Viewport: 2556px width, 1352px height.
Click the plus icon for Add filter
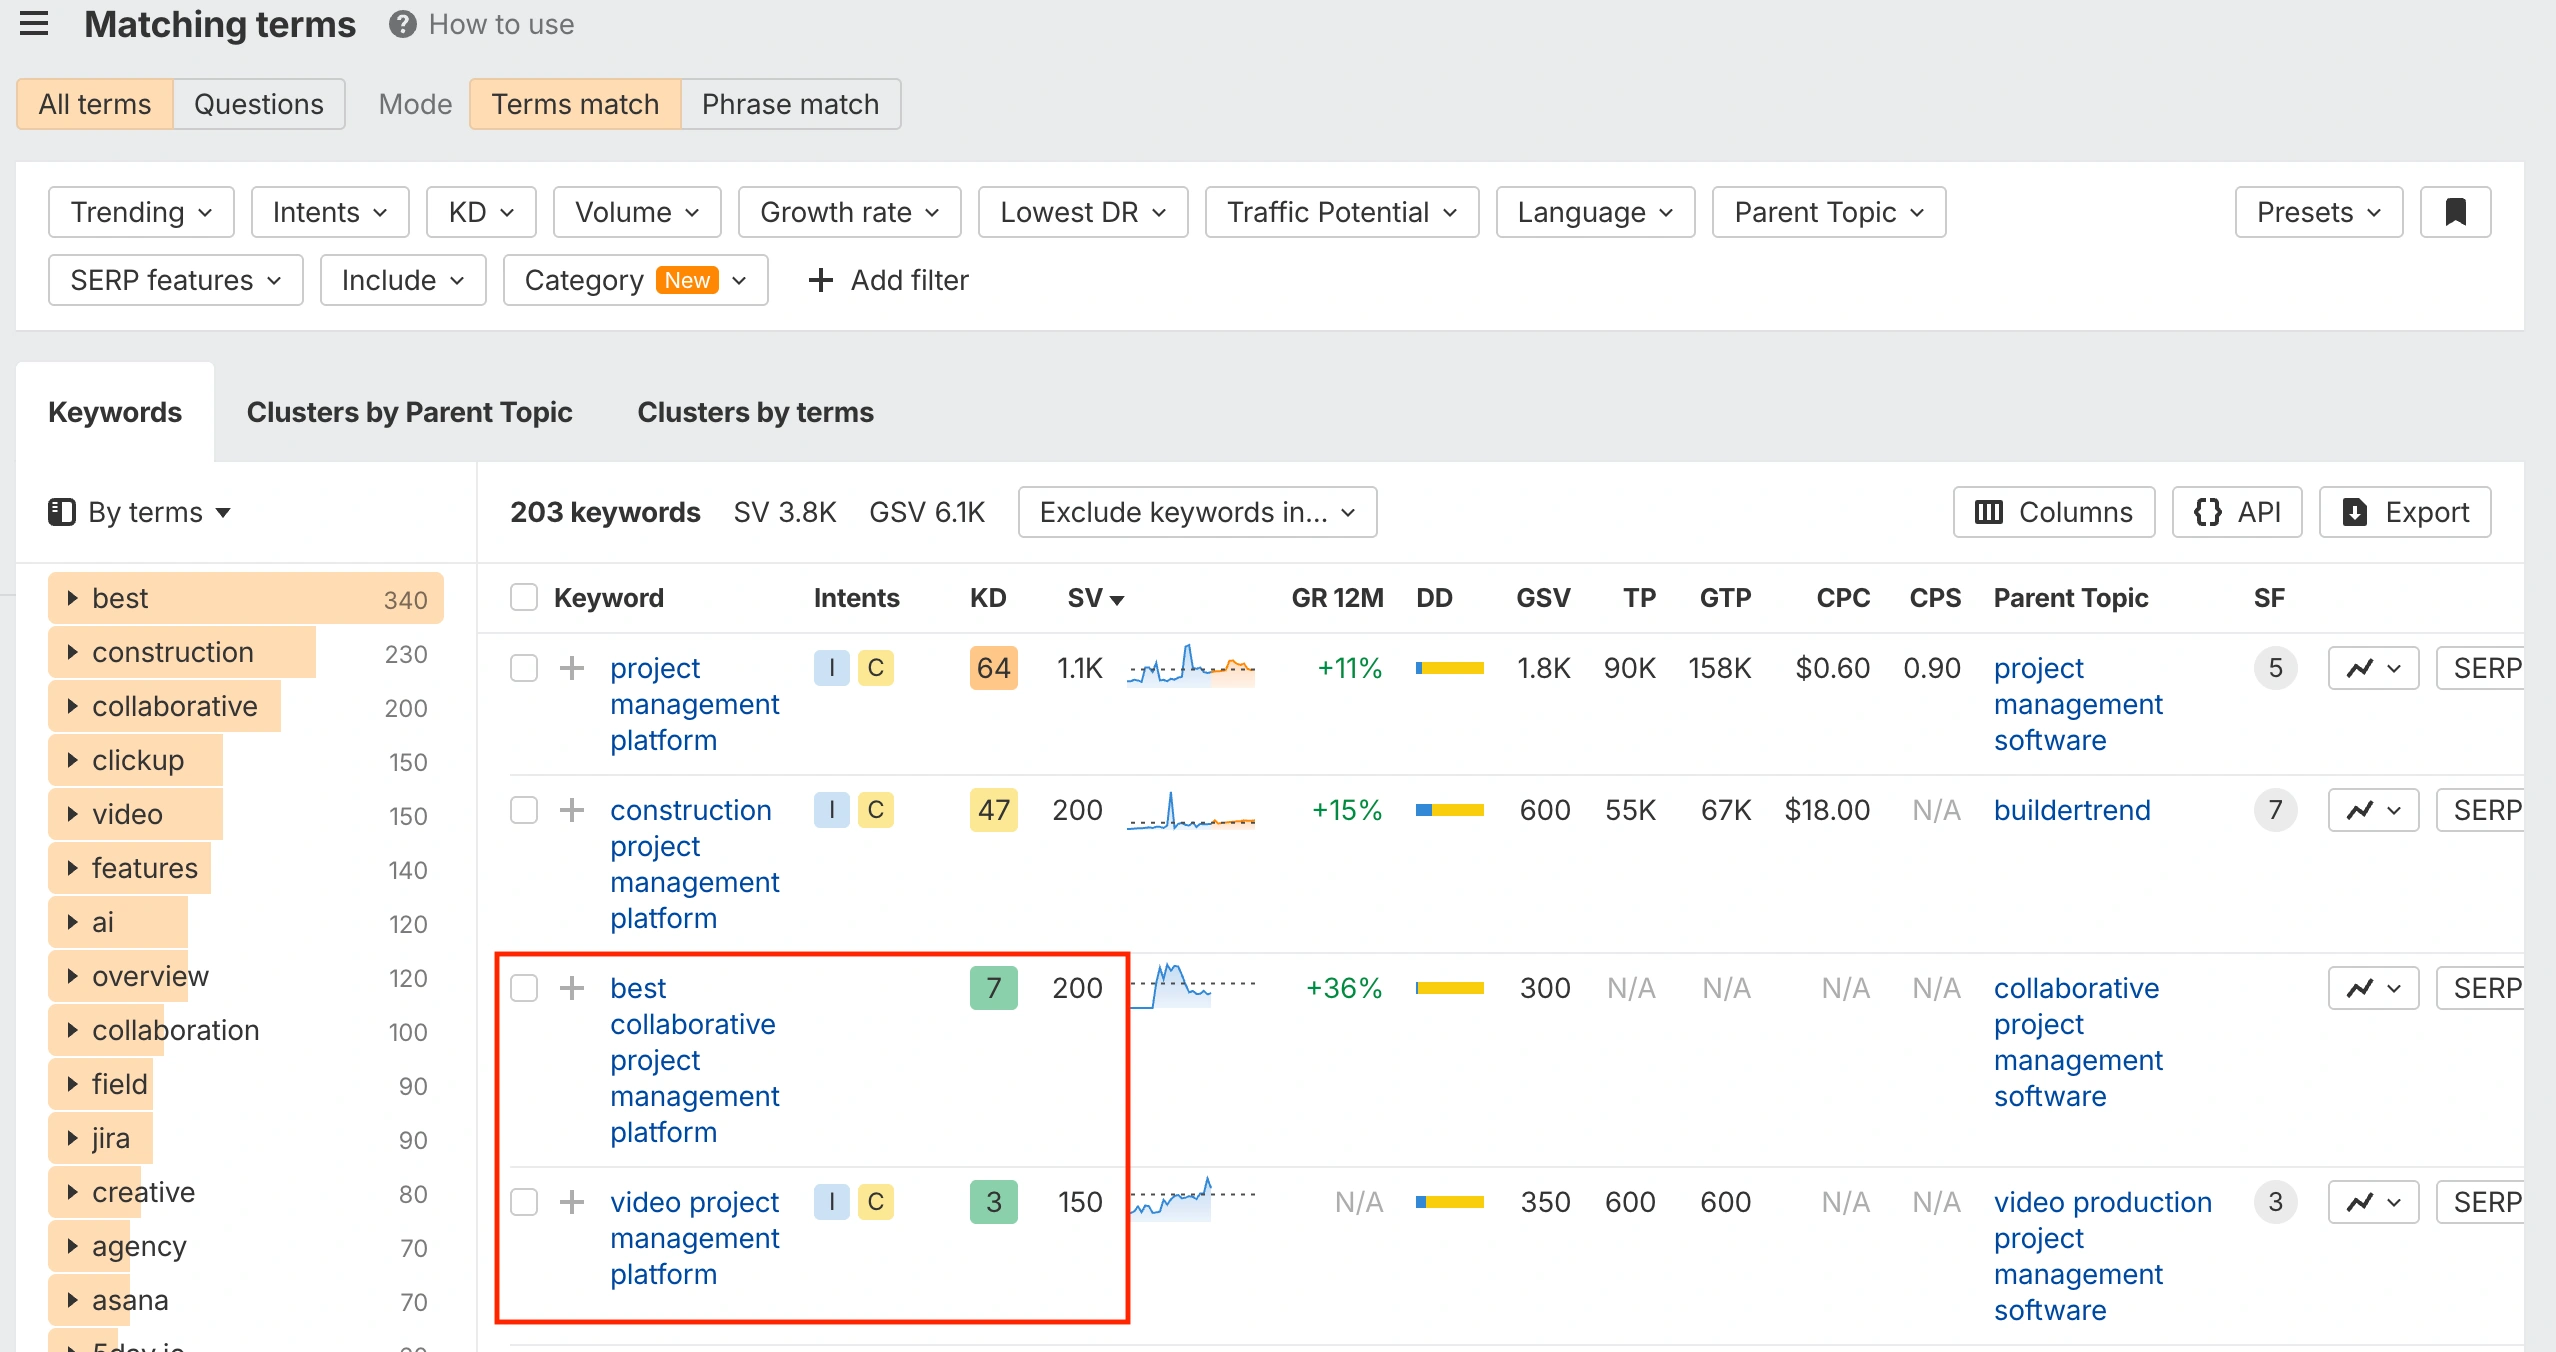820,280
